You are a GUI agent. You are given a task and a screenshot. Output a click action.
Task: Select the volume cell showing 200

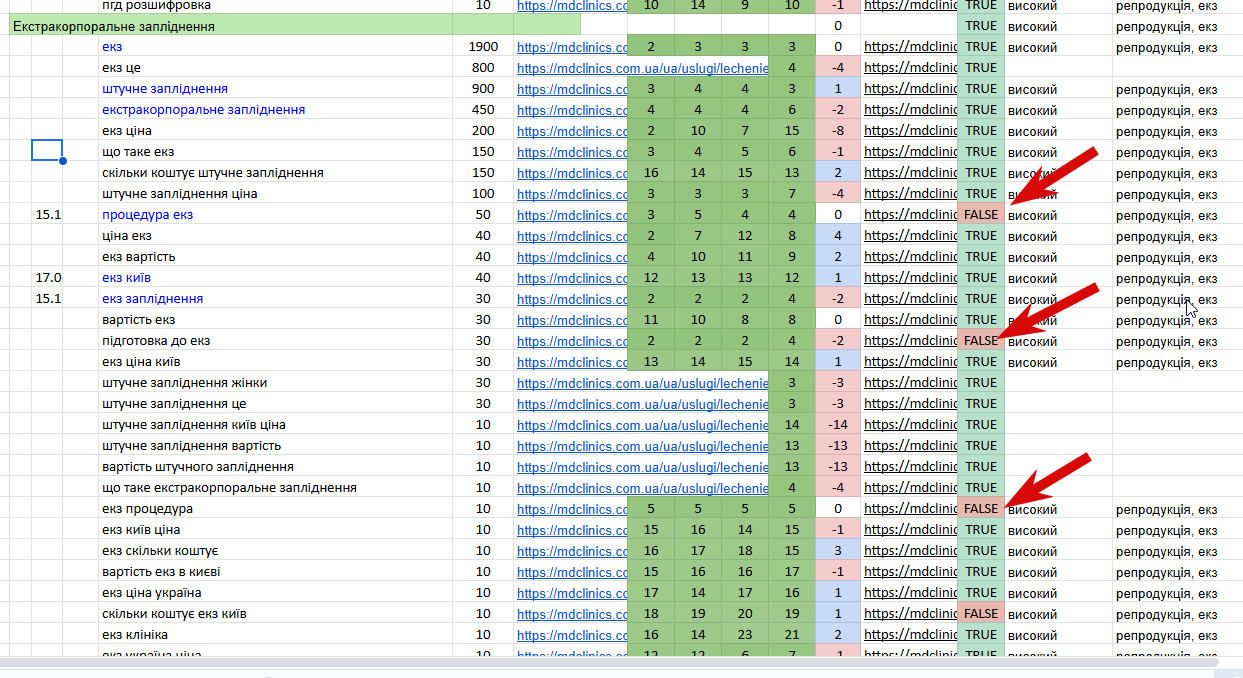(483, 131)
